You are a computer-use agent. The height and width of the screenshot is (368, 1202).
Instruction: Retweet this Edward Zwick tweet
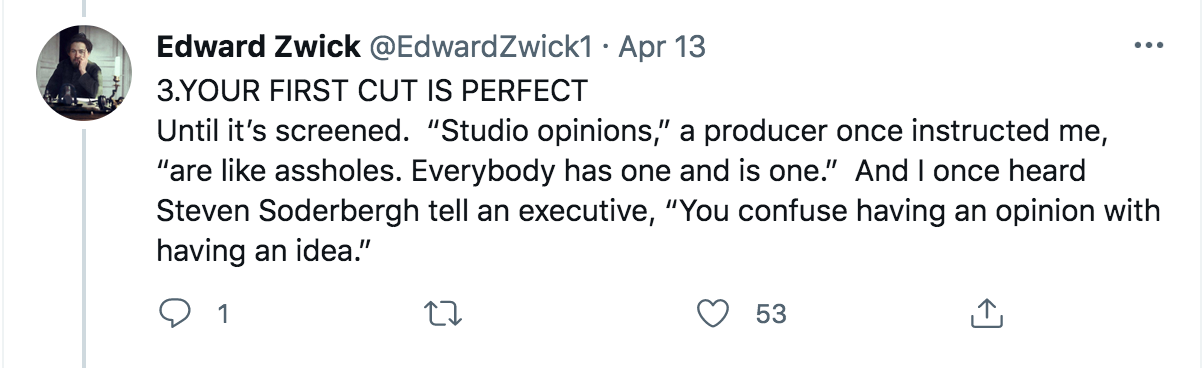click(441, 314)
